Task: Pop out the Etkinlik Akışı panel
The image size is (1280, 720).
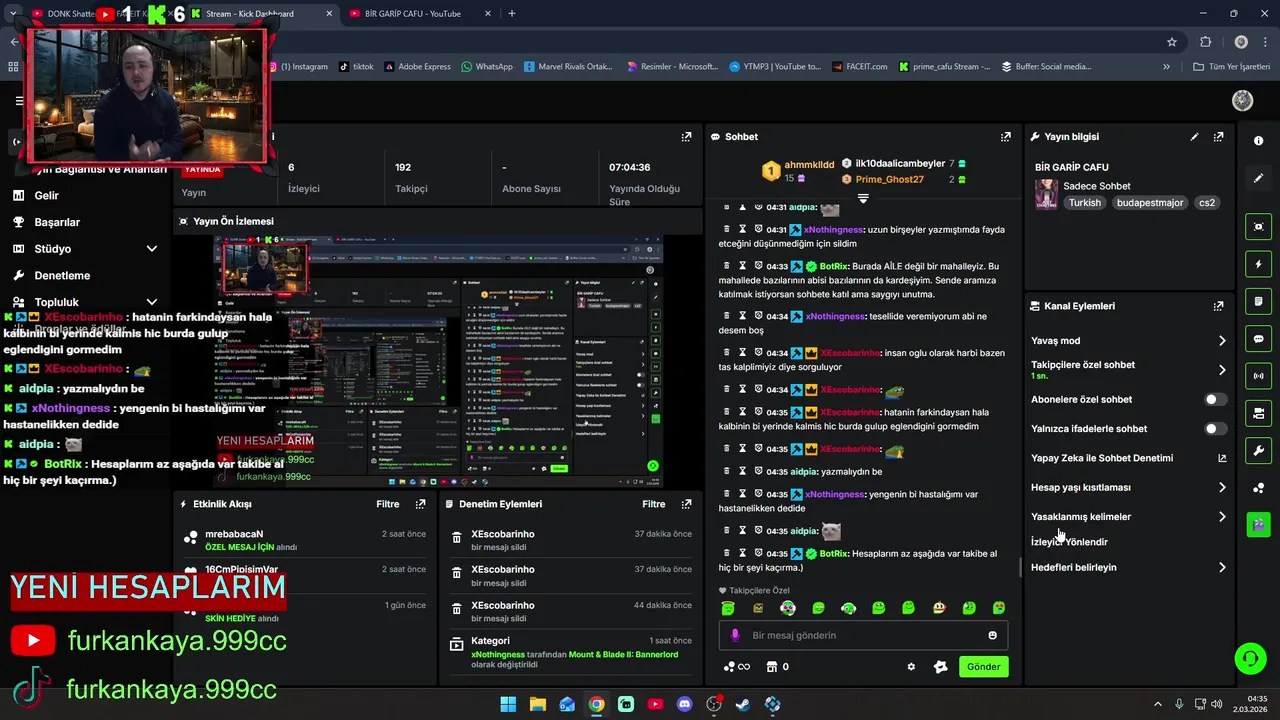Action: 420,504
